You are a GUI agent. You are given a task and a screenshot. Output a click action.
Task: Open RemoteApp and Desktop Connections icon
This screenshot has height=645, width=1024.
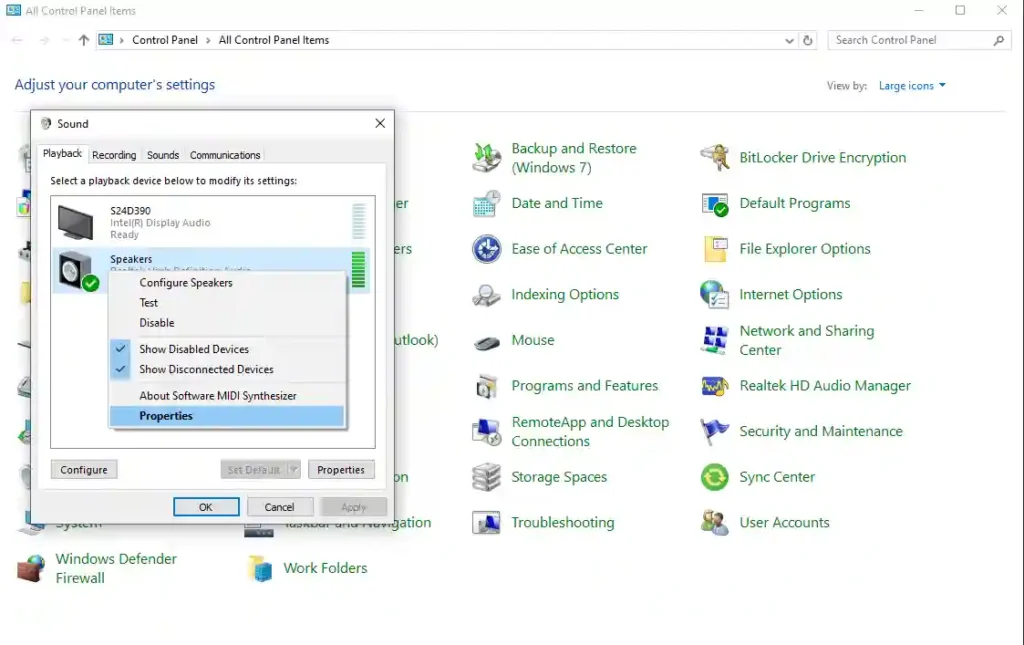[x=487, y=432]
